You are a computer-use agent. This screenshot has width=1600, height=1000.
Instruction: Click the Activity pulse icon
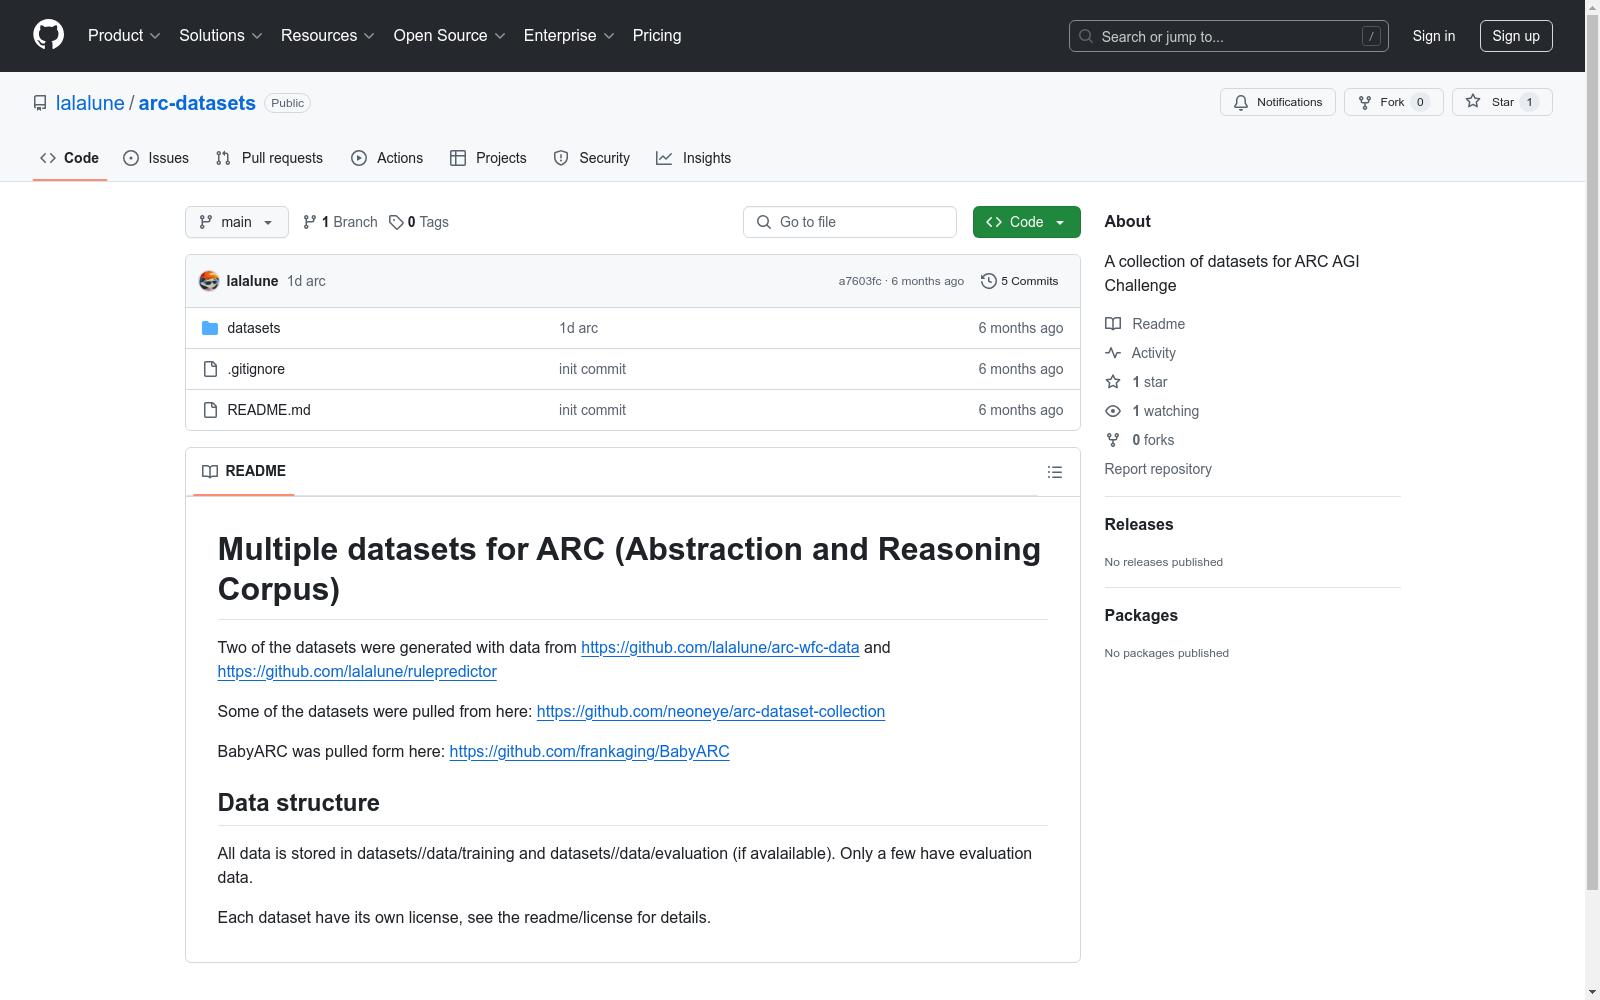(1113, 353)
